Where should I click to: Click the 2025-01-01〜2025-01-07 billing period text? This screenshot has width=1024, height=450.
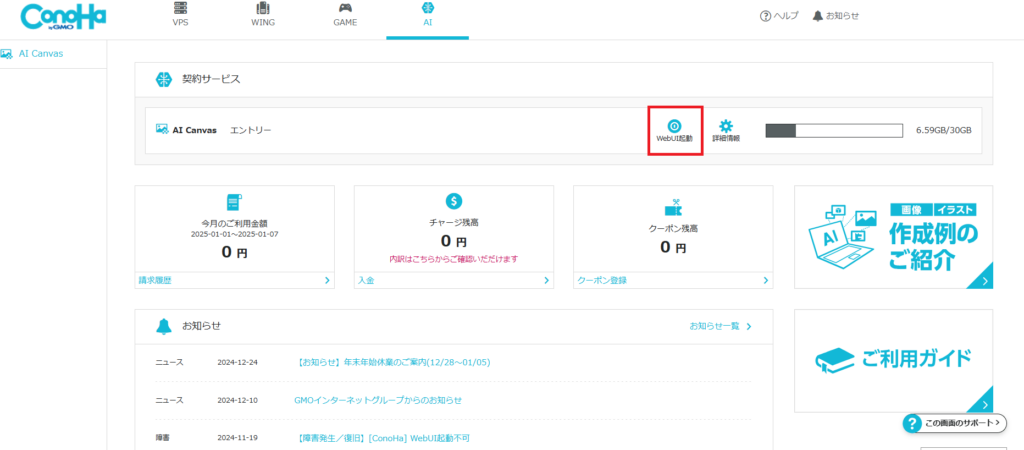coord(234,234)
